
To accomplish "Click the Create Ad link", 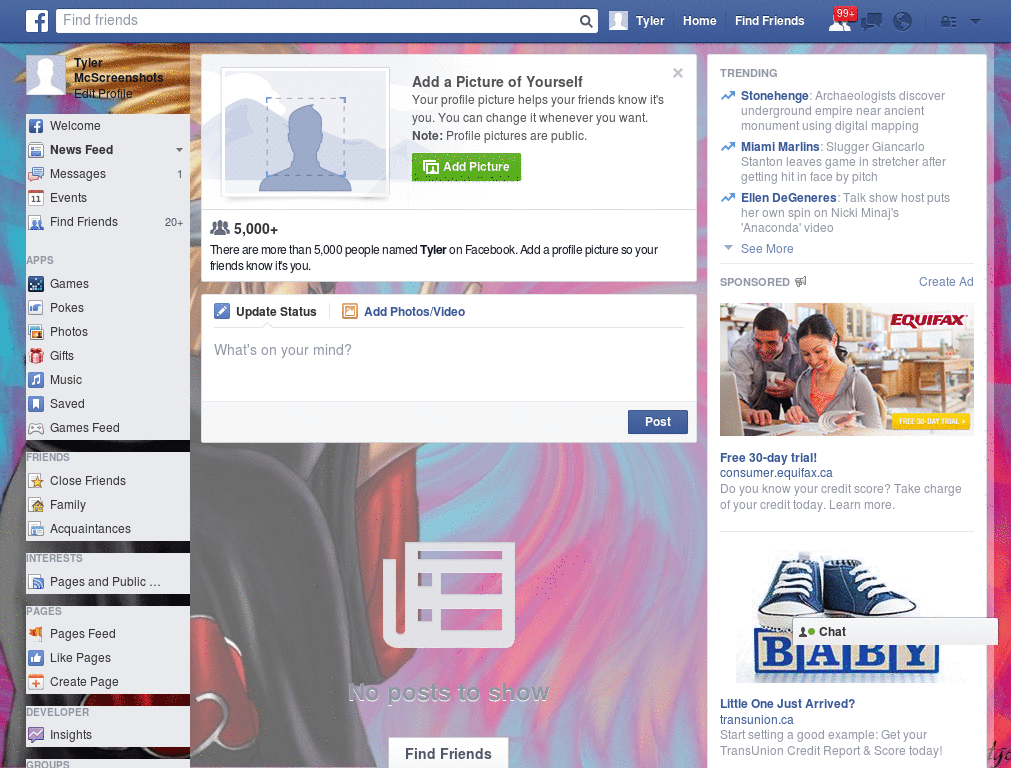I will pyautogui.click(x=946, y=281).
